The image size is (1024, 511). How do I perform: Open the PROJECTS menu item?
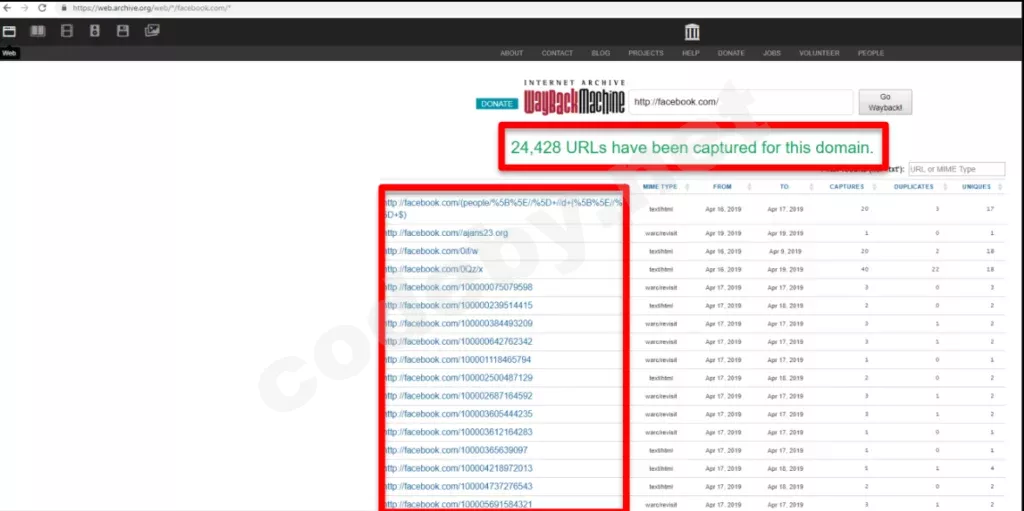646,53
